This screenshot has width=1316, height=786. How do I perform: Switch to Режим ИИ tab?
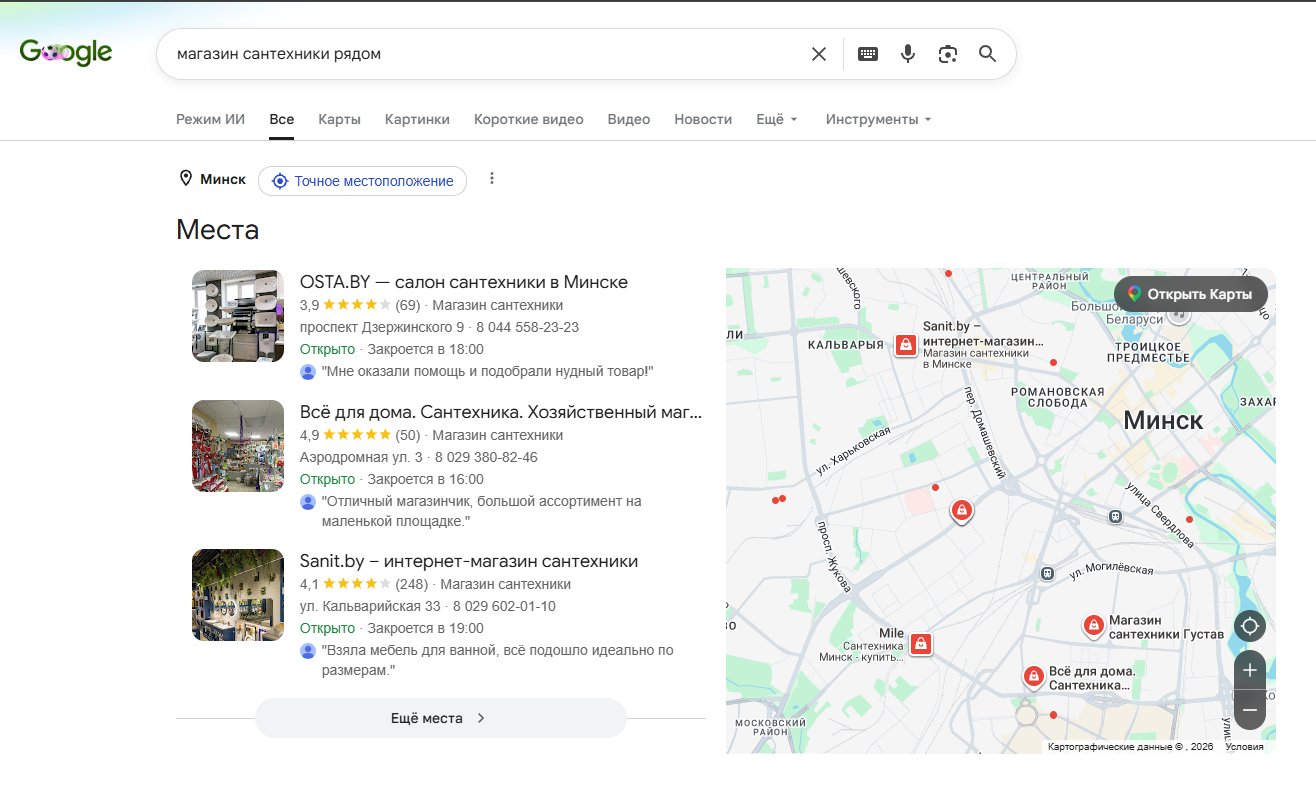pyautogui.click(x=210, y=119)
